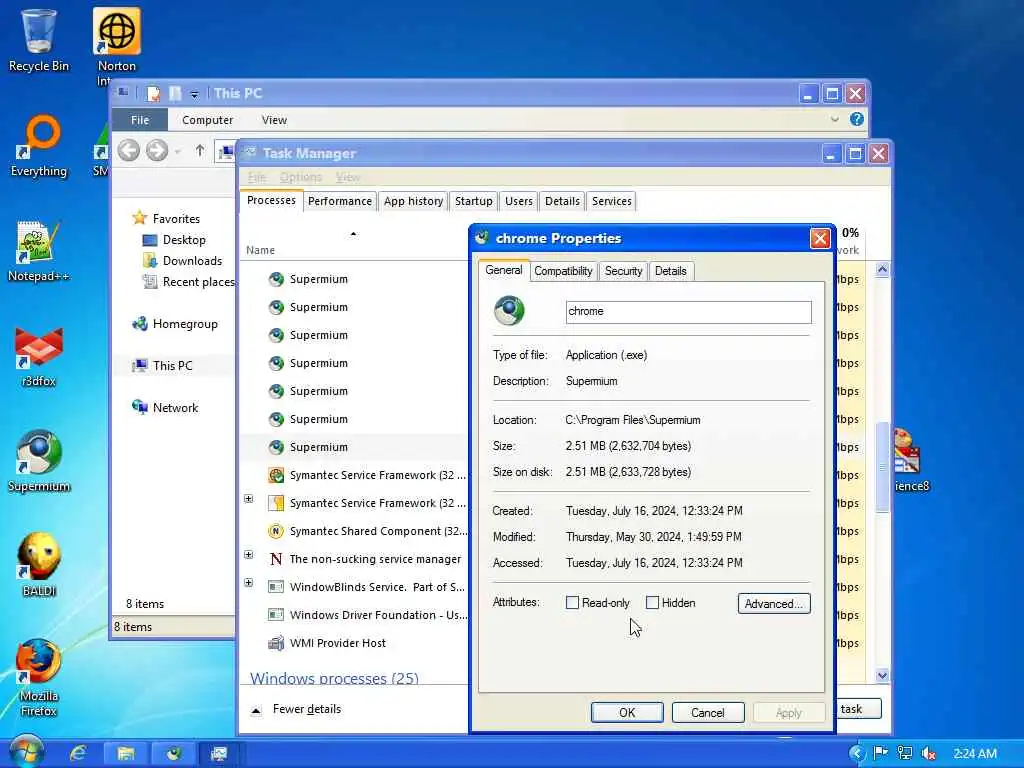Click OK in chrome Properties
Screen dimensions: 1024x768
pos(627,712)
